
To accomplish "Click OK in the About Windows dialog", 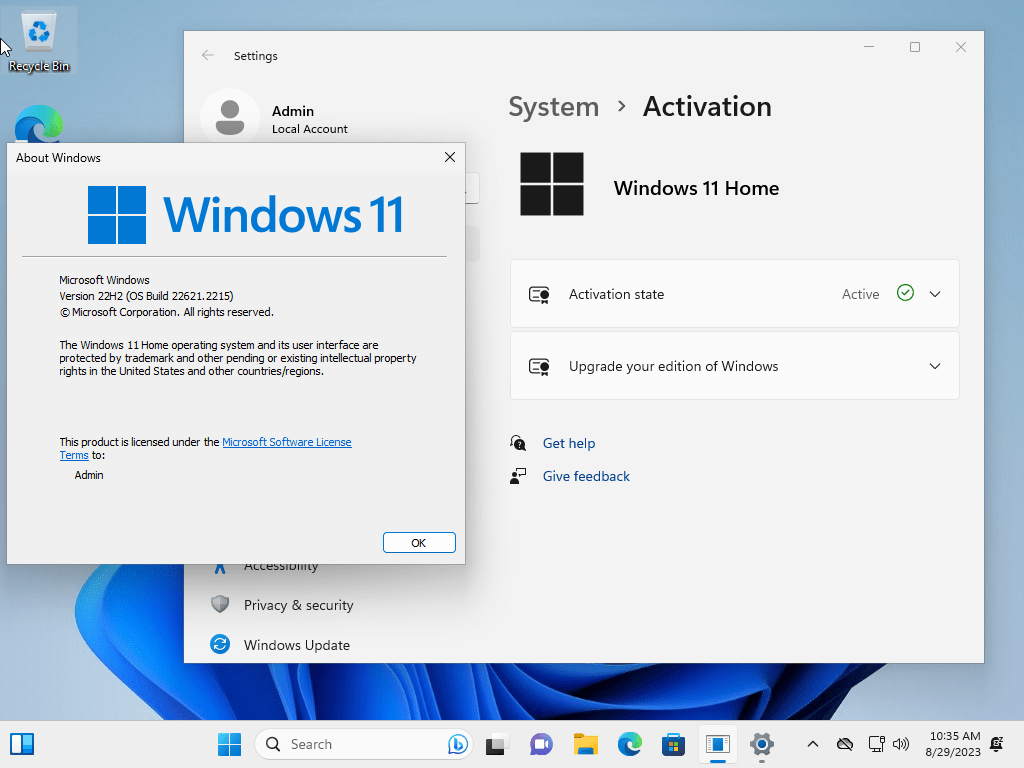I will [419, 543].
